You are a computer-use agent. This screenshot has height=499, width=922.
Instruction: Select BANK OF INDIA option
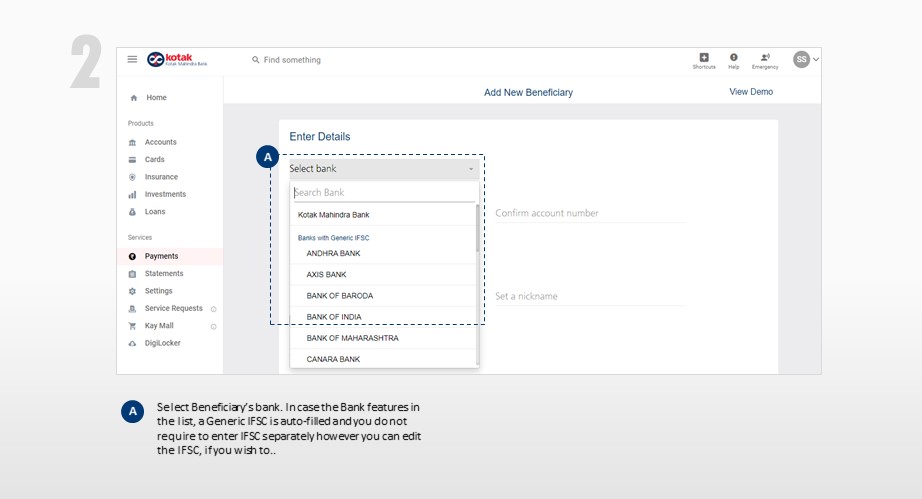(x=383, y=317)
